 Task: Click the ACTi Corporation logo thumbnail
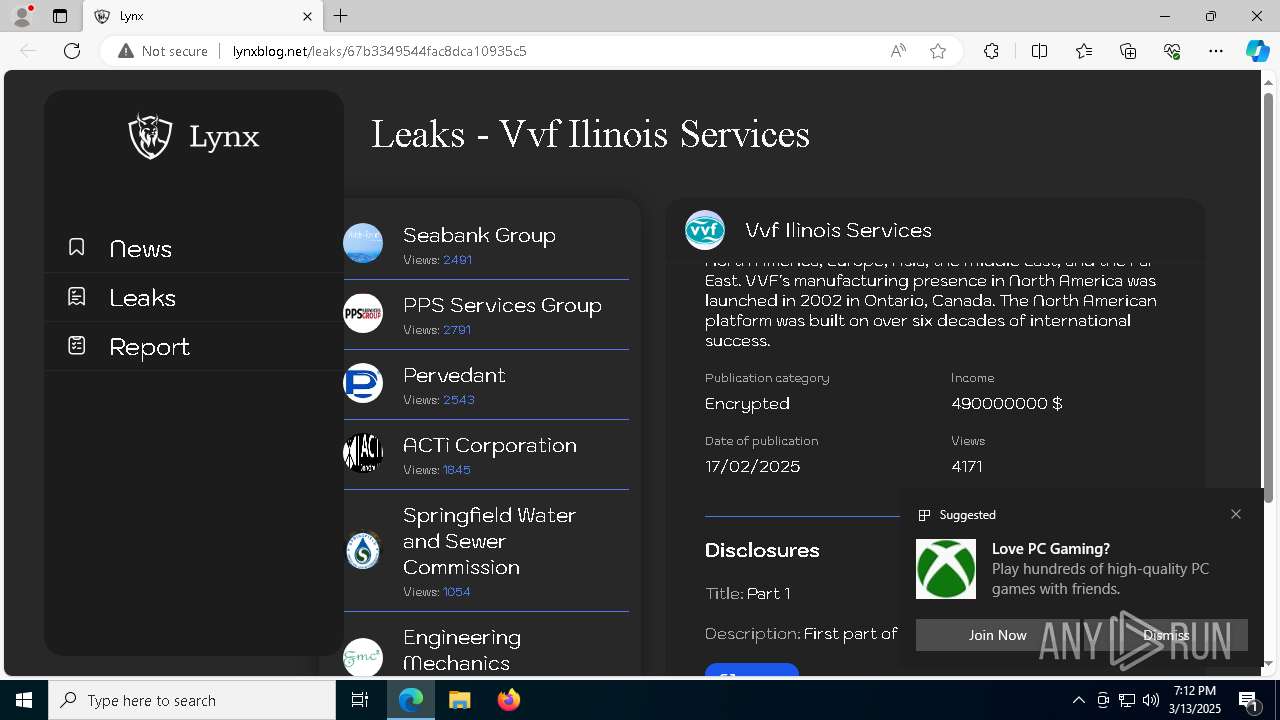(363, 453)
